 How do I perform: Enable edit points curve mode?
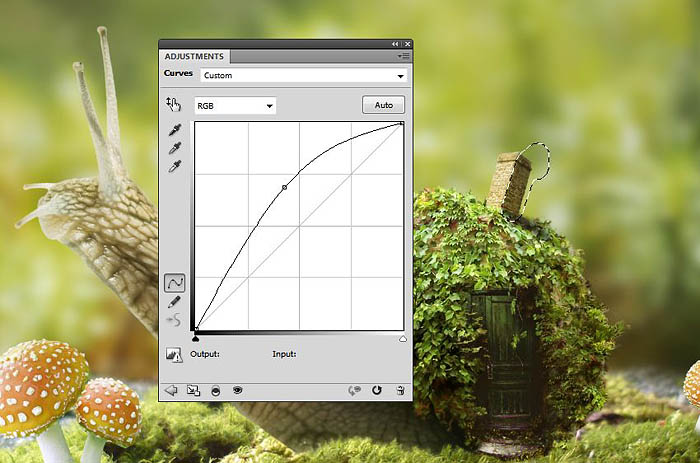click(x=175, y=283)
